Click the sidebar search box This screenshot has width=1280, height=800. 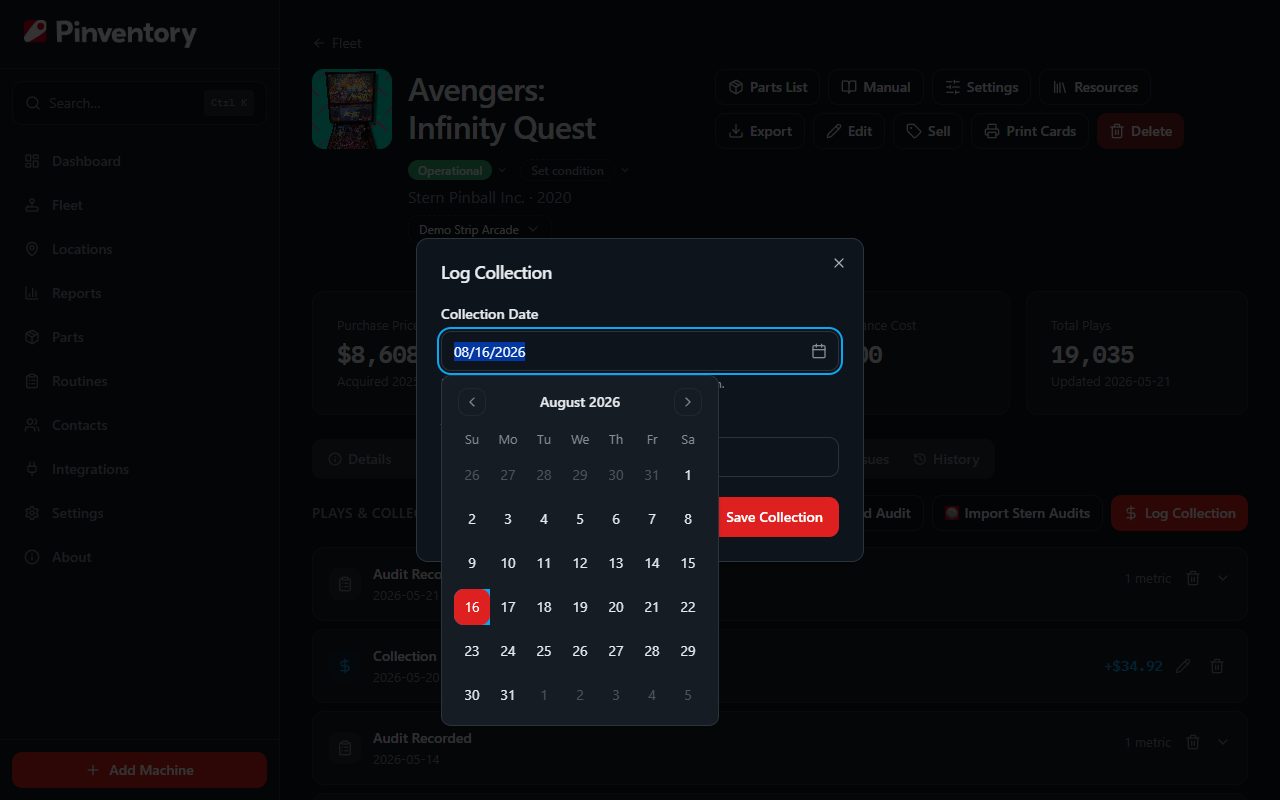(x=139, y=103)
